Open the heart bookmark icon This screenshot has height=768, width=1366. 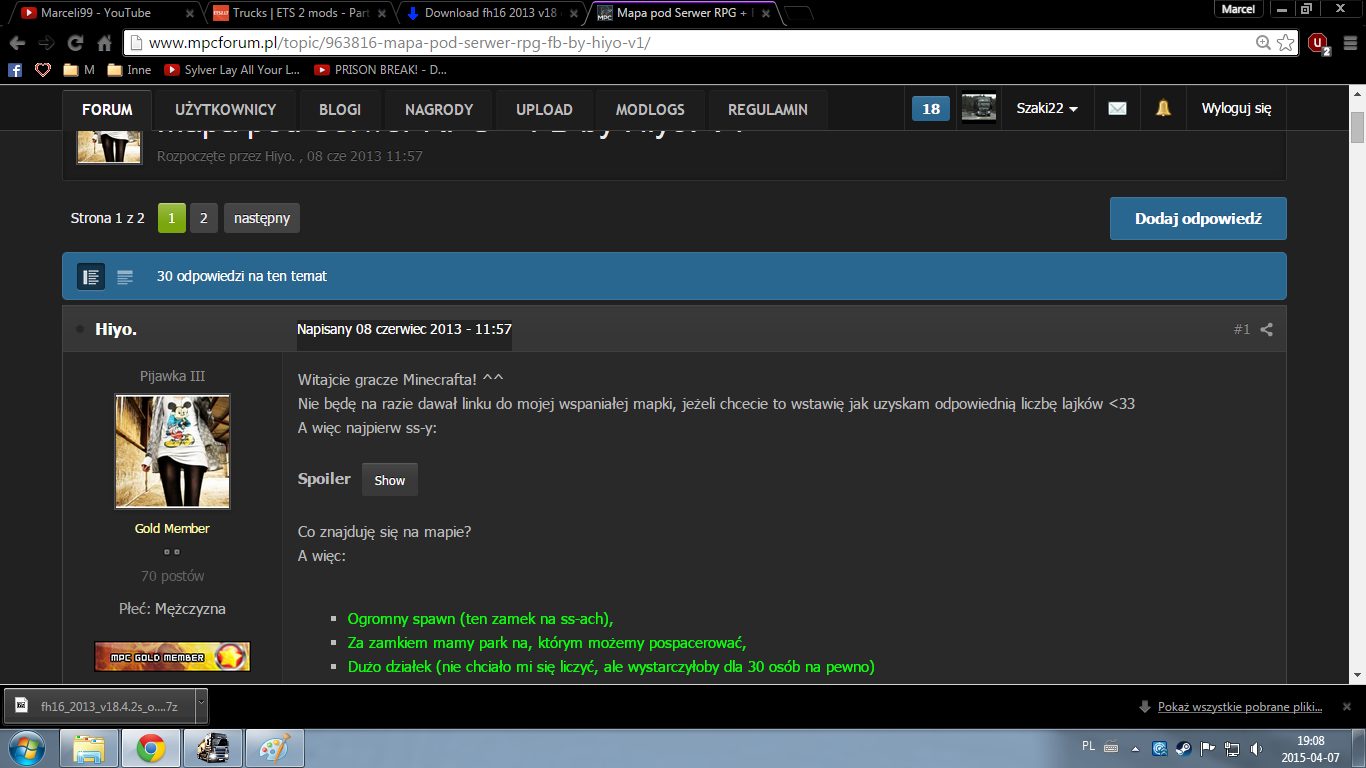pyautogui.click(x=42, y=70)
